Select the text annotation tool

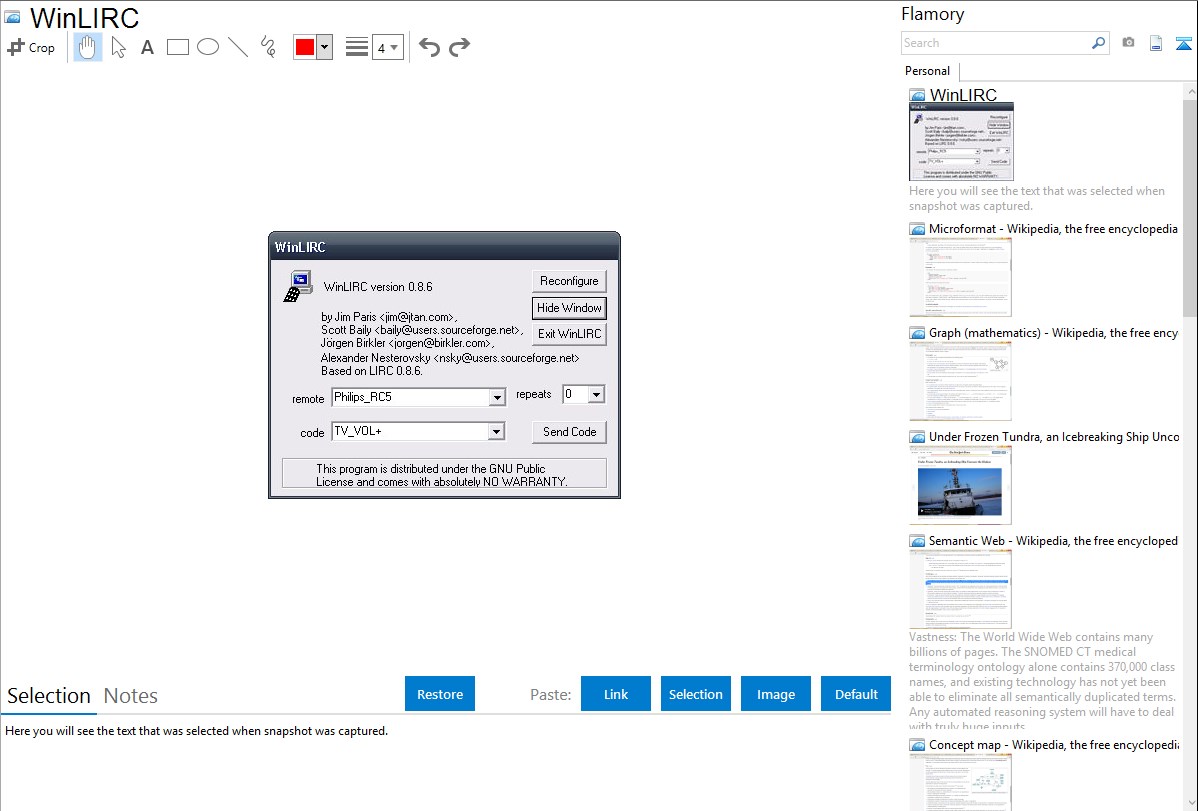point(147,47)
